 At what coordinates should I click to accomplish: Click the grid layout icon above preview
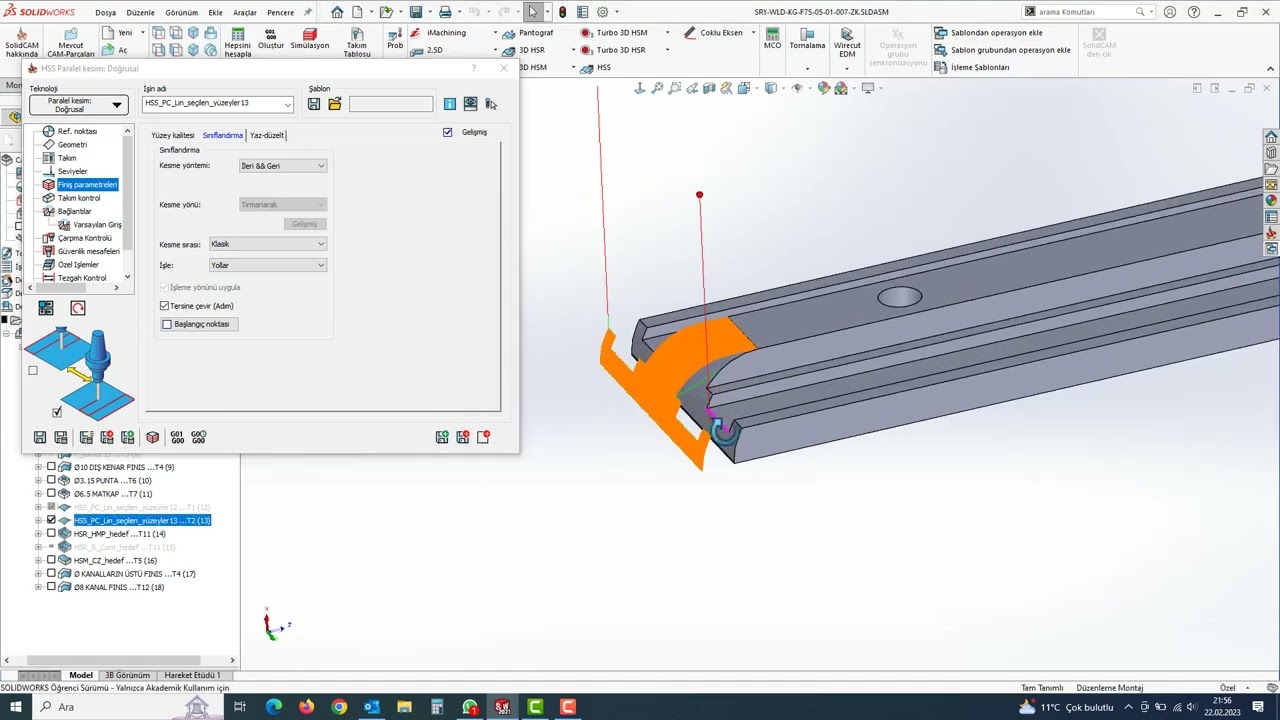[x=46, y=308]
